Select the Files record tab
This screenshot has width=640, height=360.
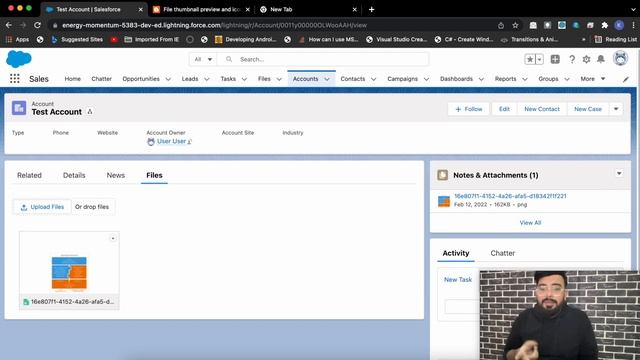tap(154, 175)
